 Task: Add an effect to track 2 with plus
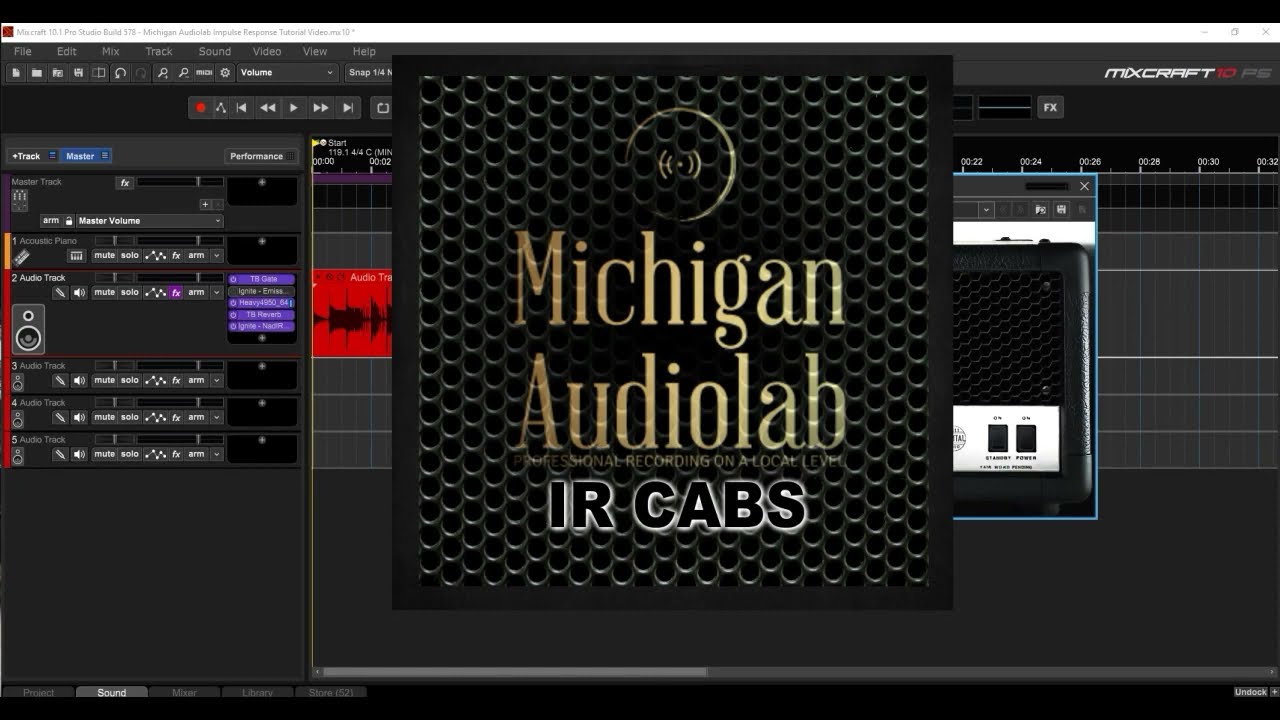[x=262, y=338]
